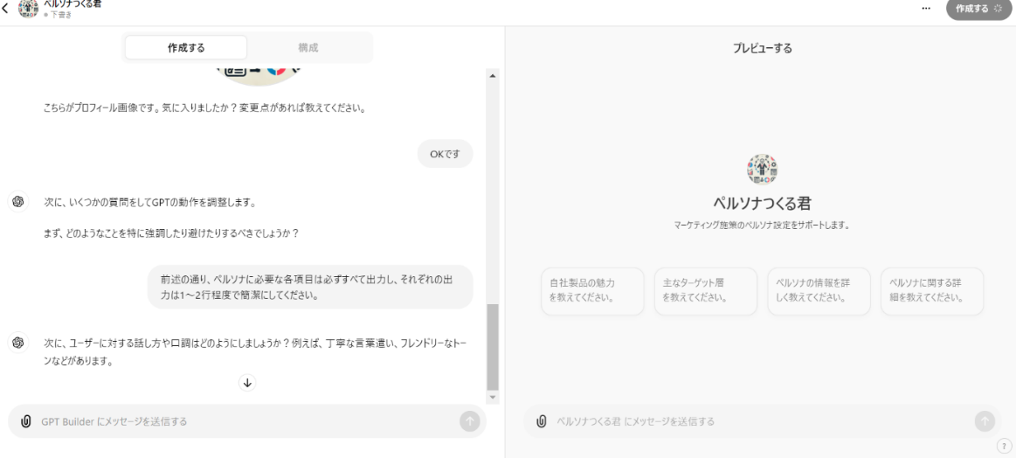Attach a file in GPT Builder input

pos(26,421)
